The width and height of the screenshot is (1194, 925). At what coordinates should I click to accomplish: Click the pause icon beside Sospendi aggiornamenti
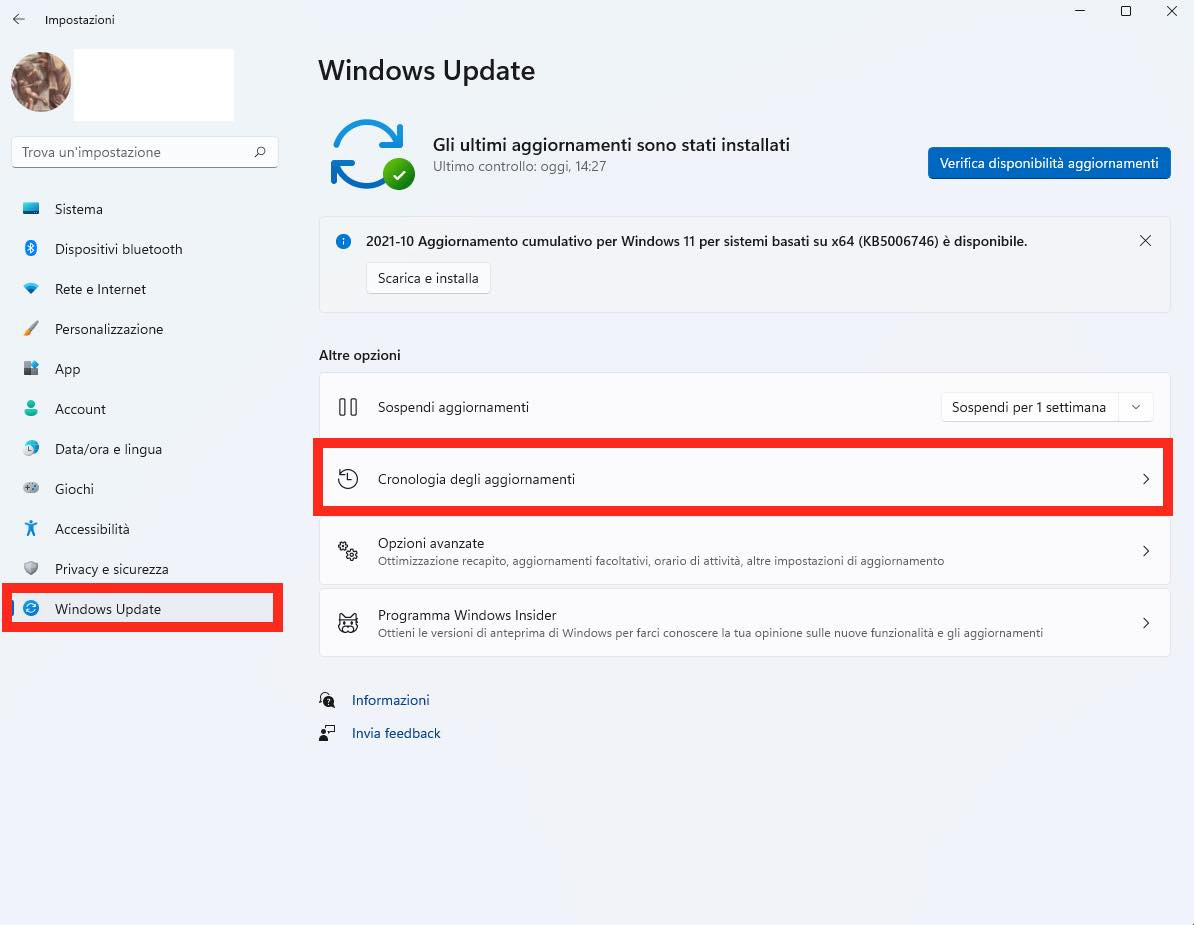click(x=348, y=407)
